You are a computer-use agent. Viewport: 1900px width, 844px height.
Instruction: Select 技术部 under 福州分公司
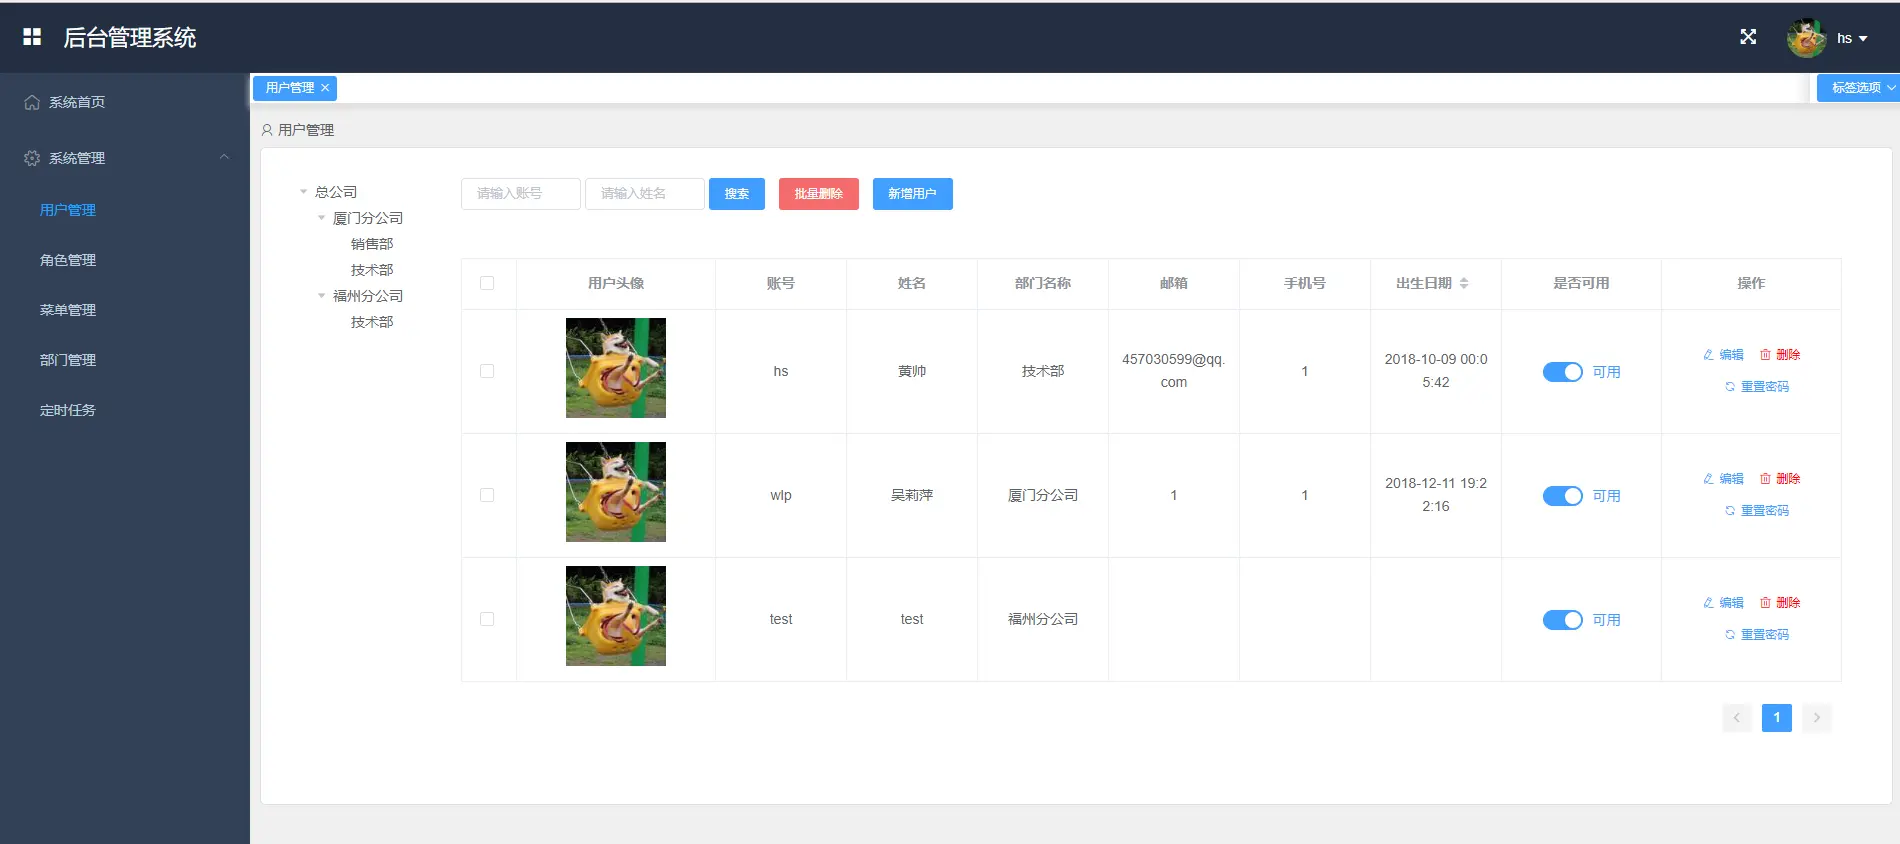tap(372, 322)
